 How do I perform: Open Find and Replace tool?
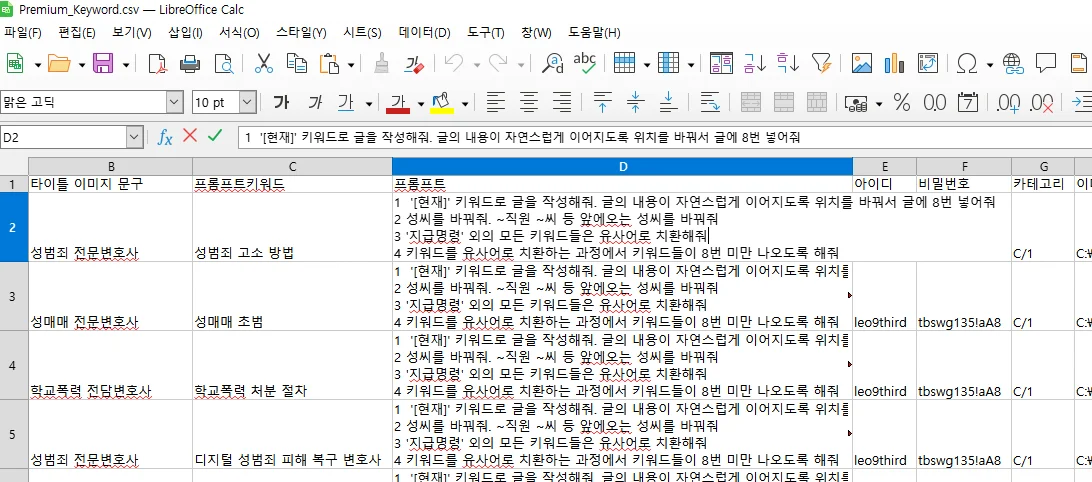point(552,64)
